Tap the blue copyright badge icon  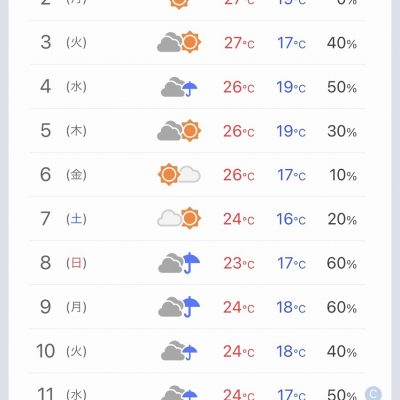pos(373,394)
